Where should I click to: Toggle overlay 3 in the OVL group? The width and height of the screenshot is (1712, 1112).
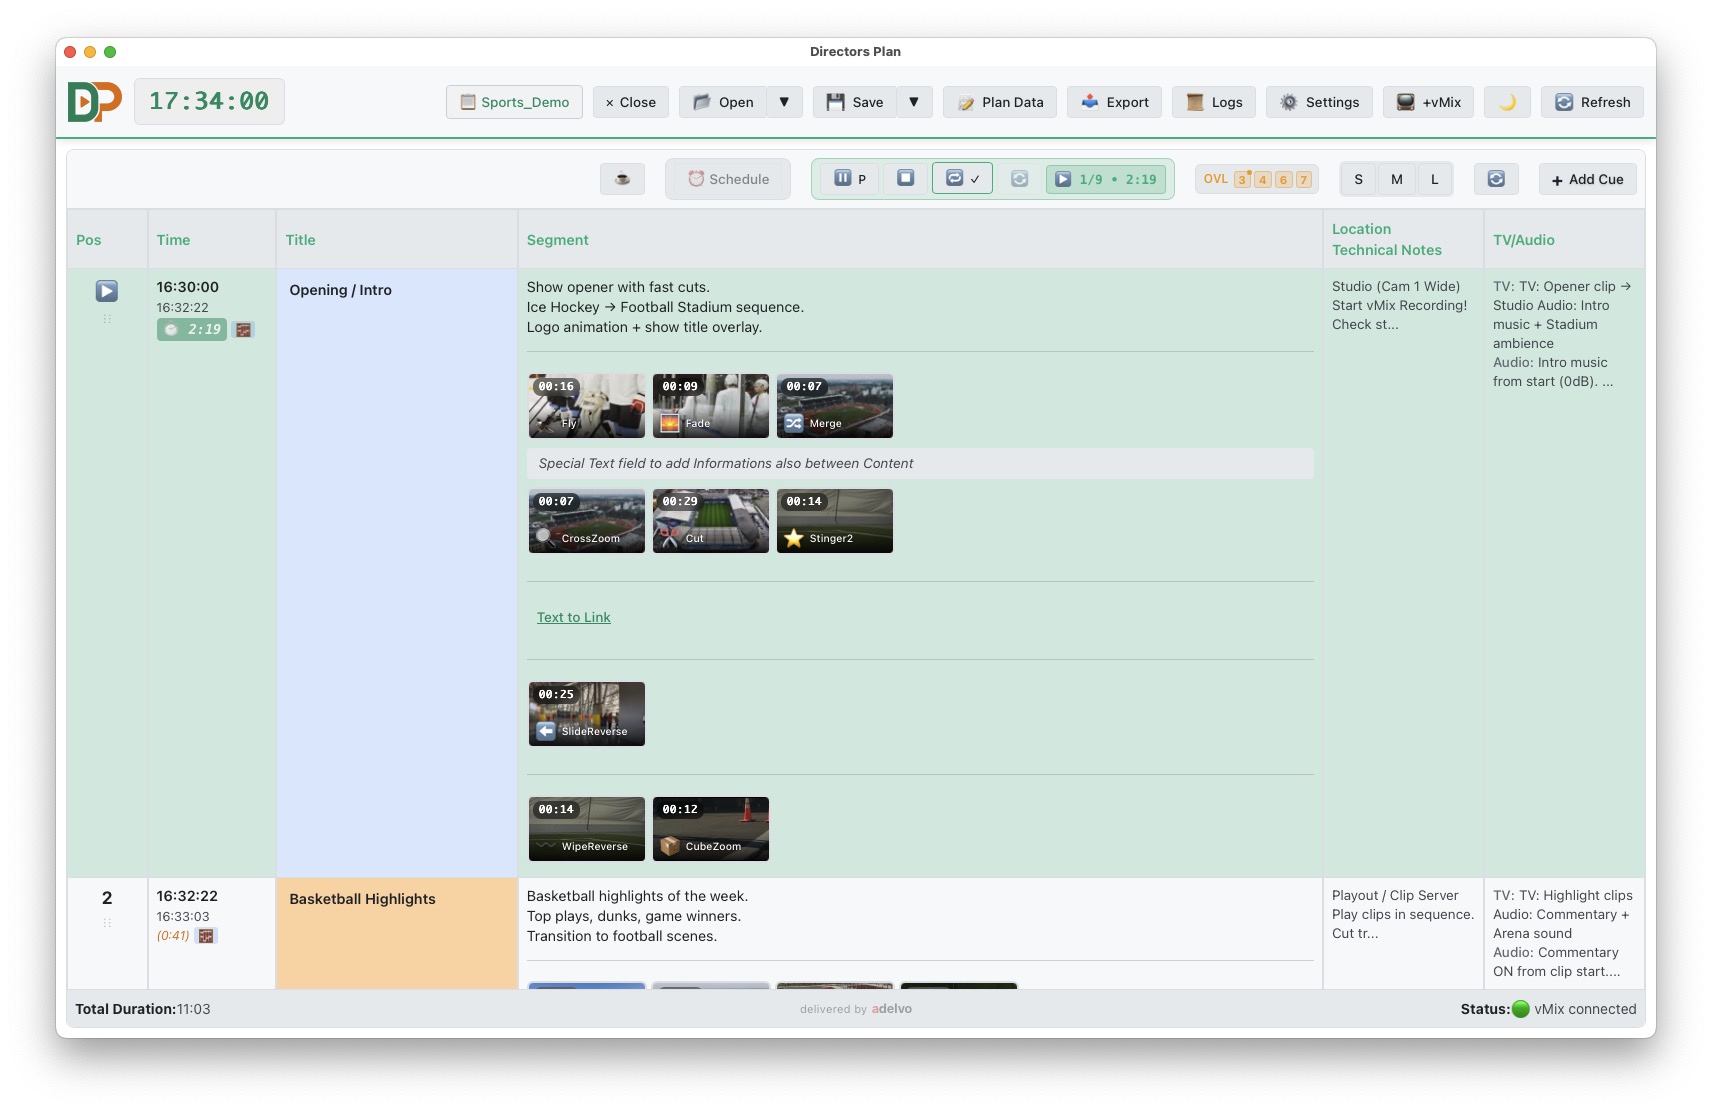[x=1241, y=178]
